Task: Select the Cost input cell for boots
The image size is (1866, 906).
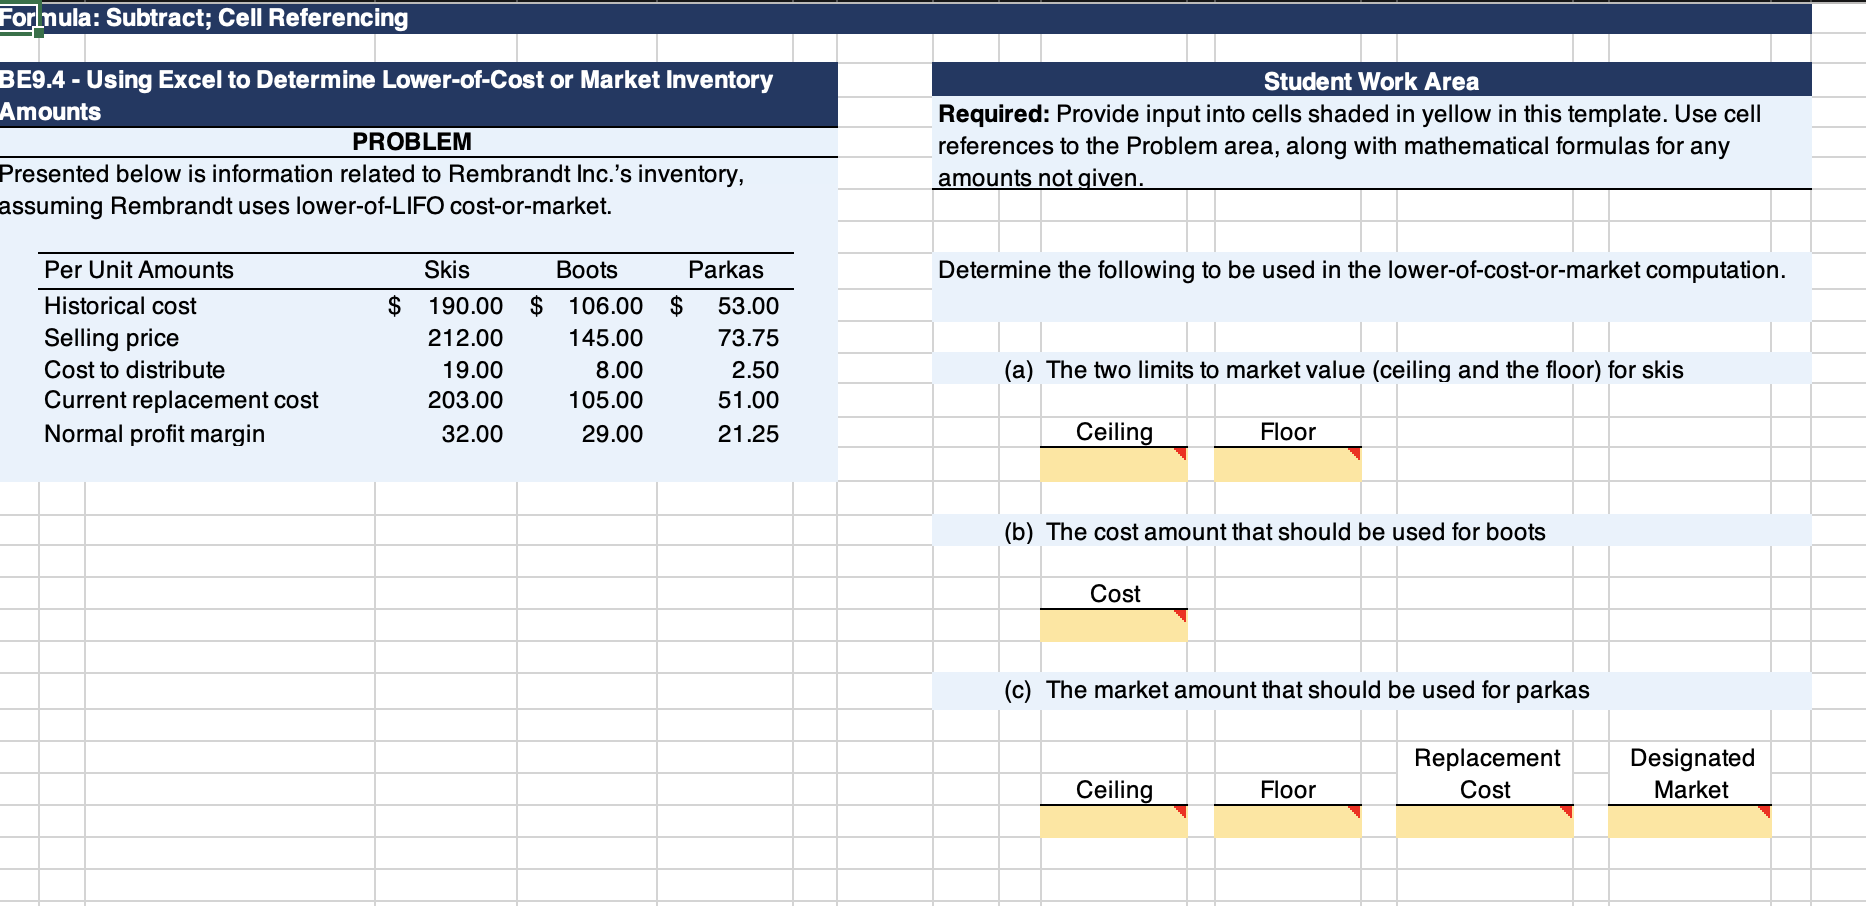Action: click(x=1112, y=626)
